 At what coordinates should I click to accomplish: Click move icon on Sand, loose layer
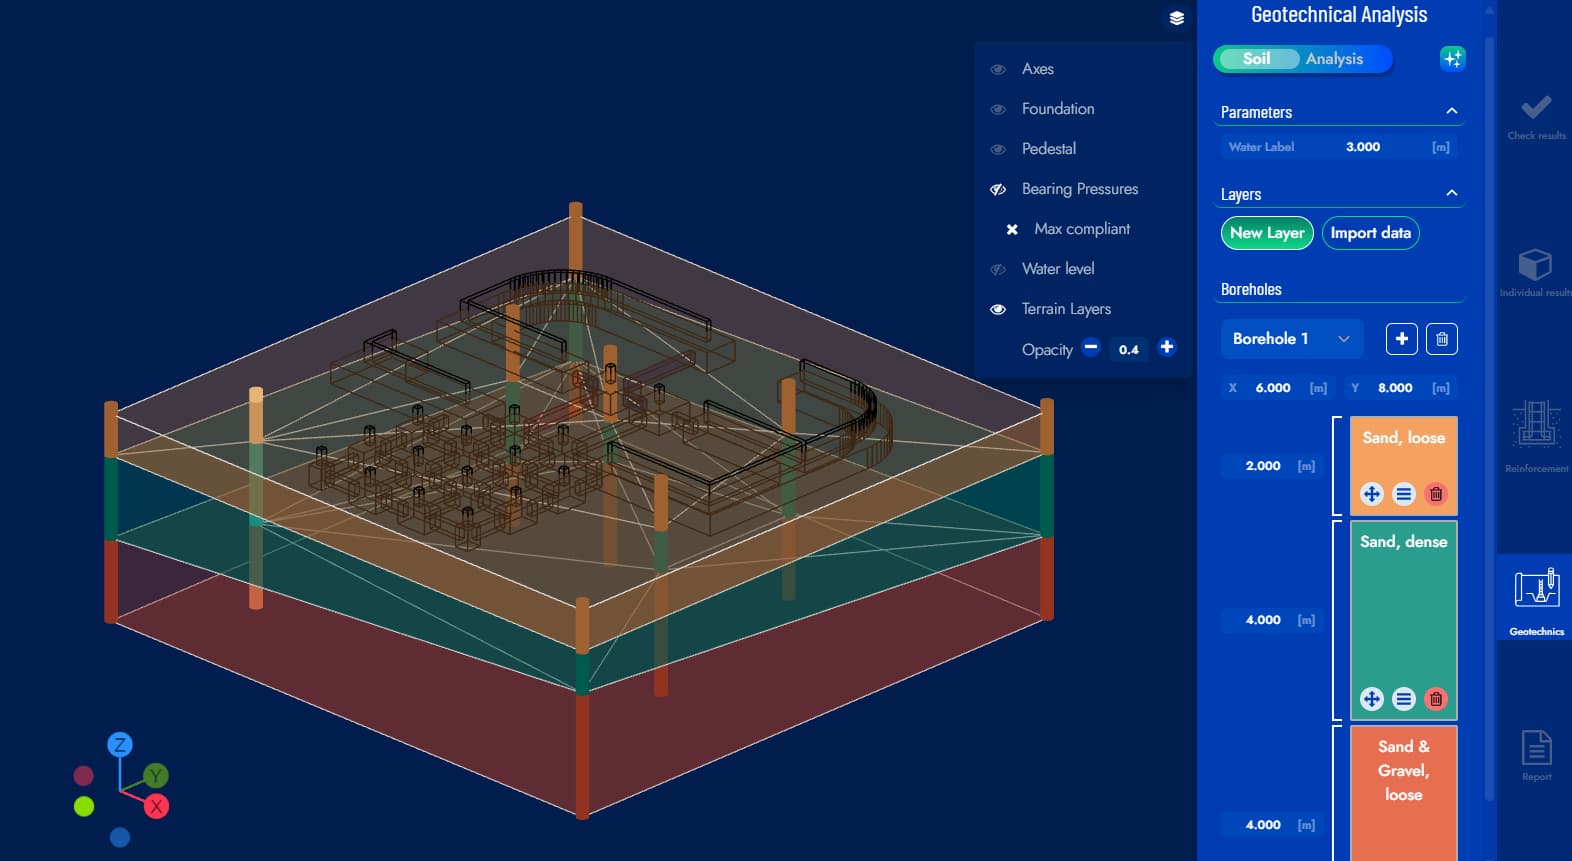pos(1372,494)
